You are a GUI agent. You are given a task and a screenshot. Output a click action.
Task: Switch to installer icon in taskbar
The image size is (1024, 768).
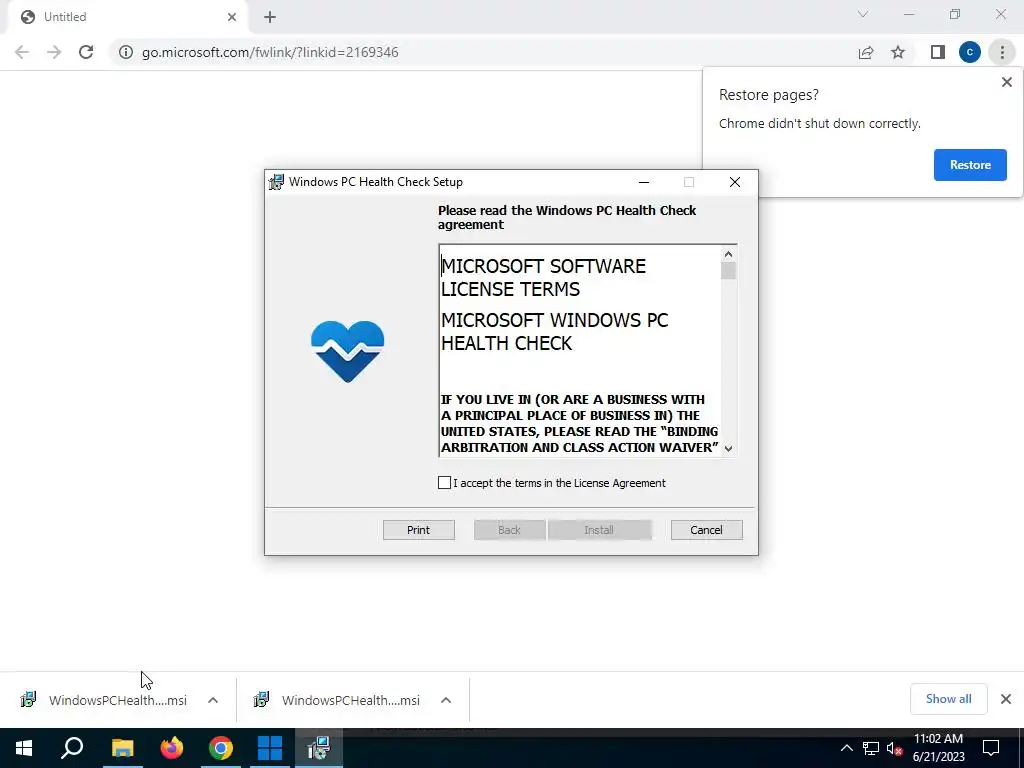click(x=319, y=748)
